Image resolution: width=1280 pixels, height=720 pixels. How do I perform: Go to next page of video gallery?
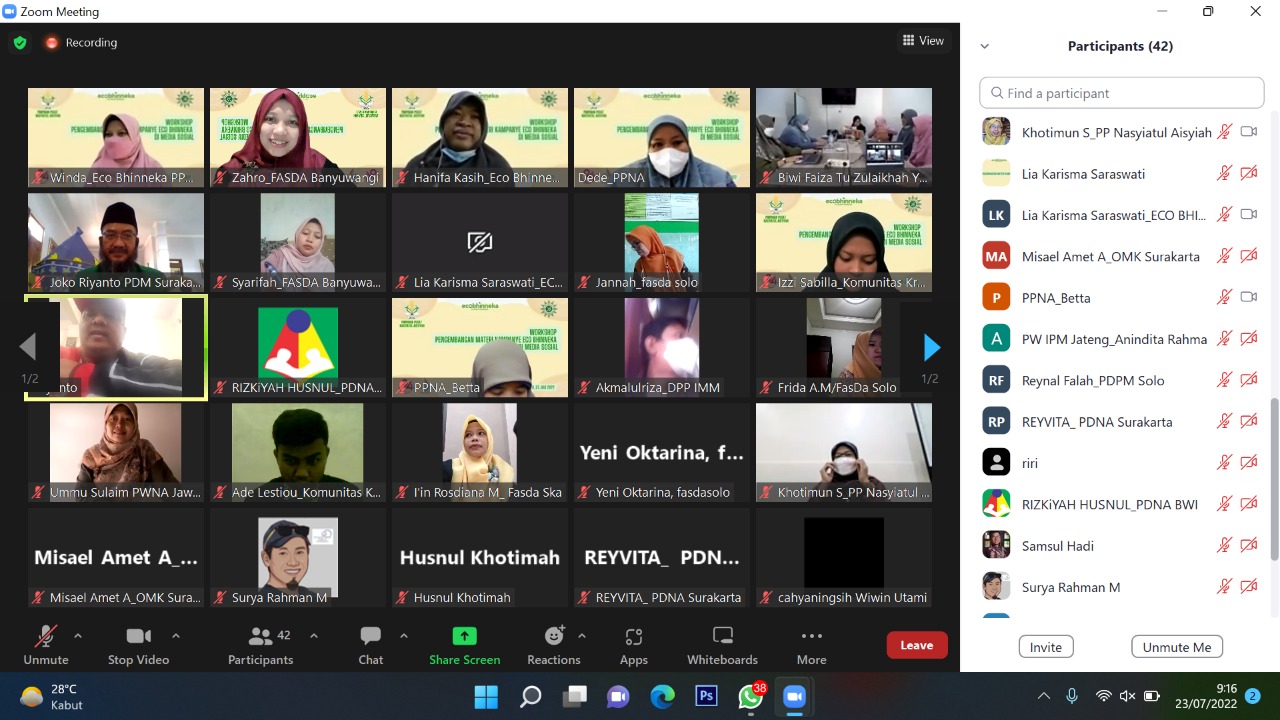click(x=931, y=348)
